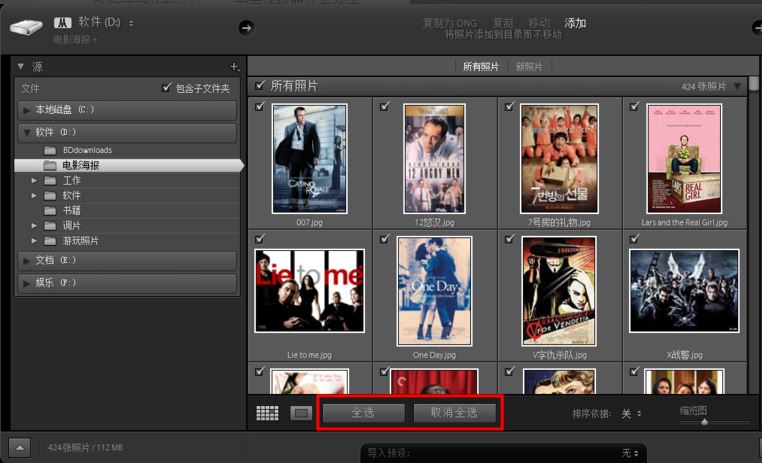The width and height of the screenshot is (762, 463).
Task: Click the upward triangle button at bottom left
Action: pos(19,447)
